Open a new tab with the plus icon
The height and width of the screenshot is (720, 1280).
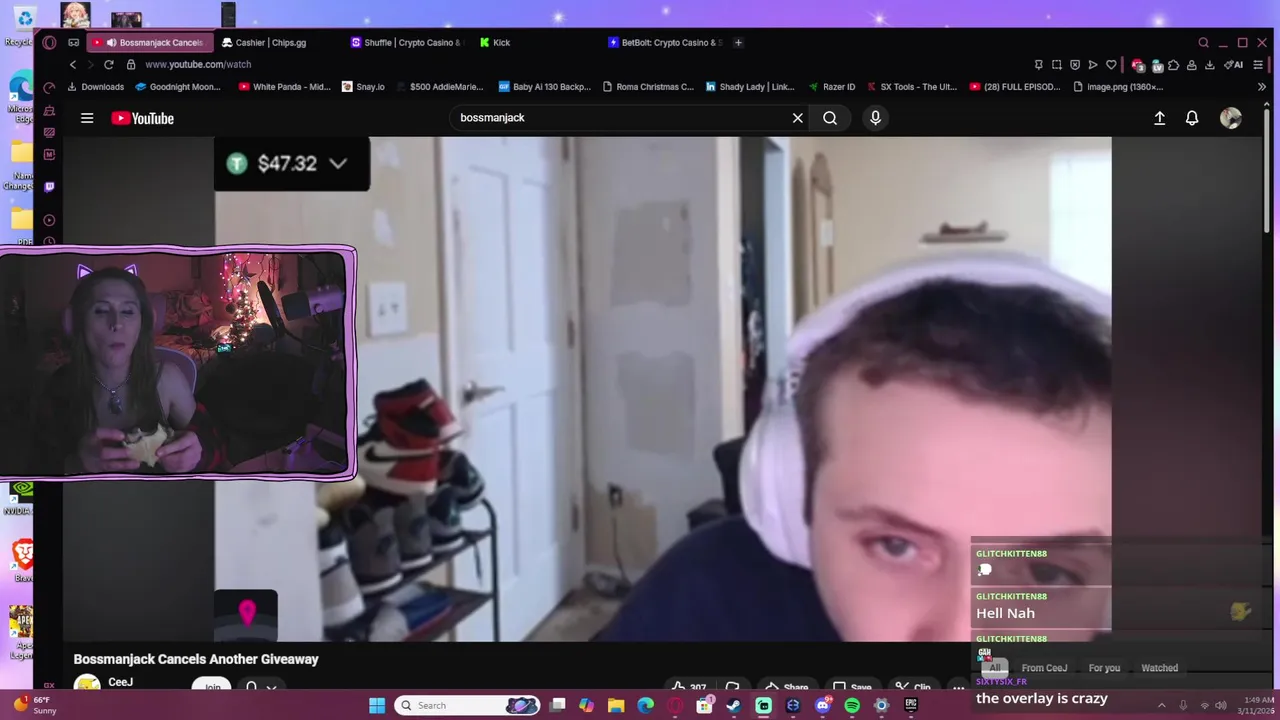[x=738, y=43]
